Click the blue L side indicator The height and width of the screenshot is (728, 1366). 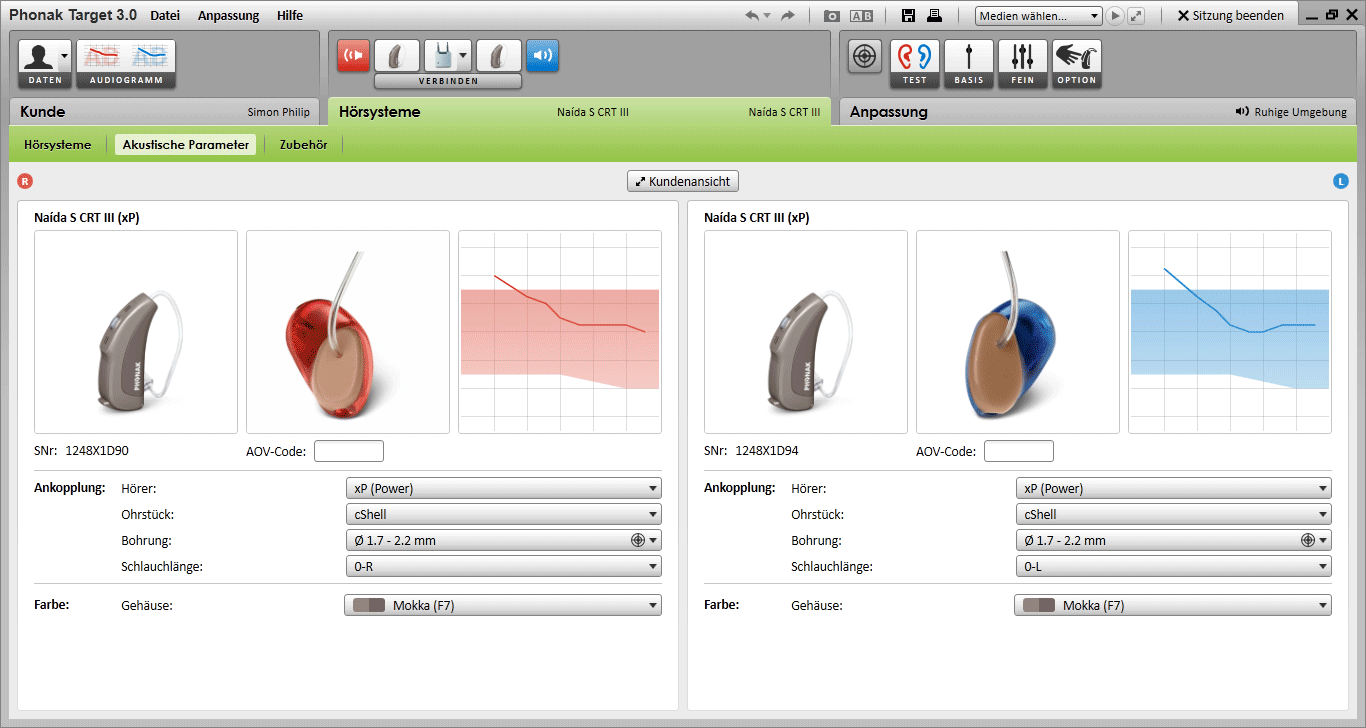[1341, 181]
